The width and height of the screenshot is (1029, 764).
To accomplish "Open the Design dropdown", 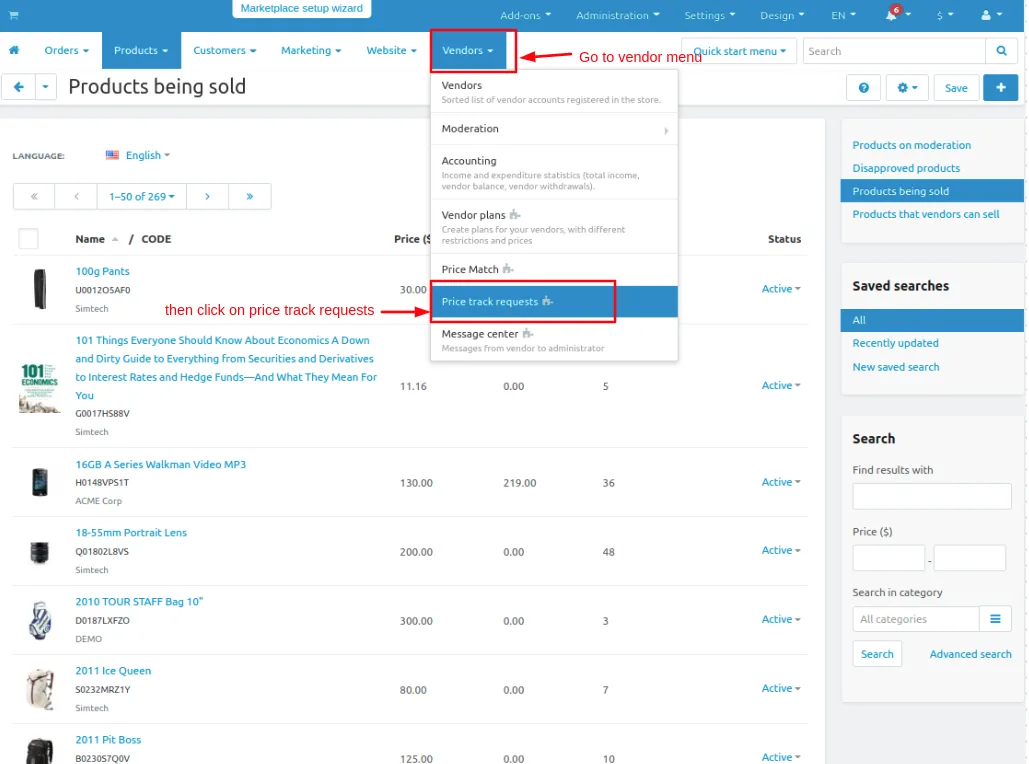I will (782, 15).
